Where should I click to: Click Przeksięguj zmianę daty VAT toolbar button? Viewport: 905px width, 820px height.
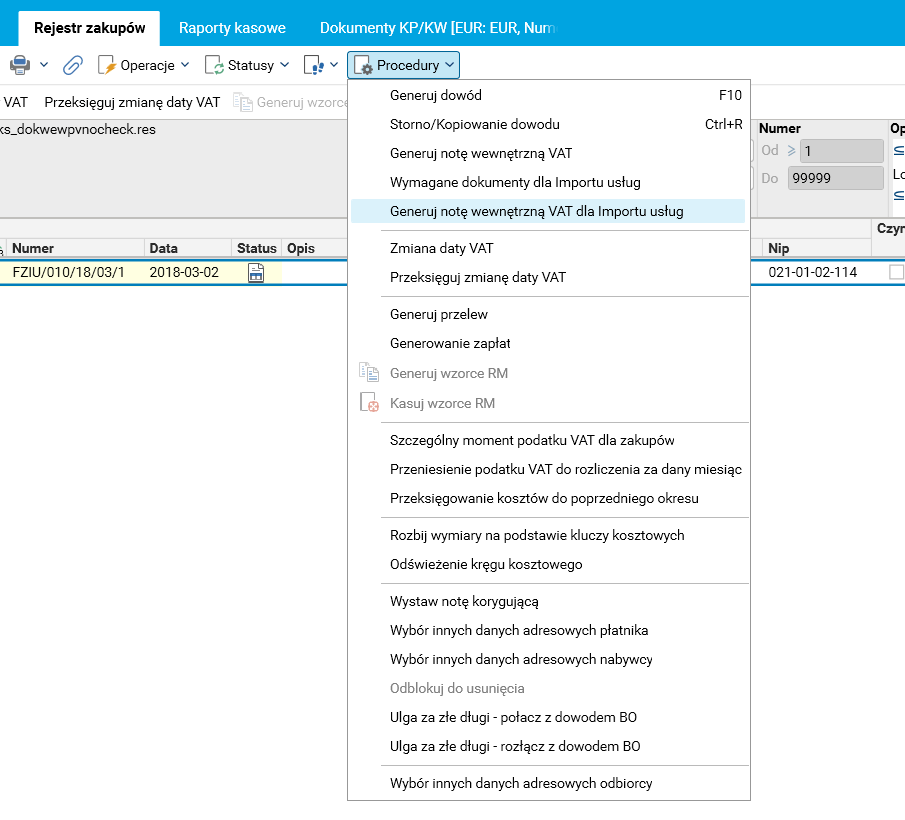point(132,102)
